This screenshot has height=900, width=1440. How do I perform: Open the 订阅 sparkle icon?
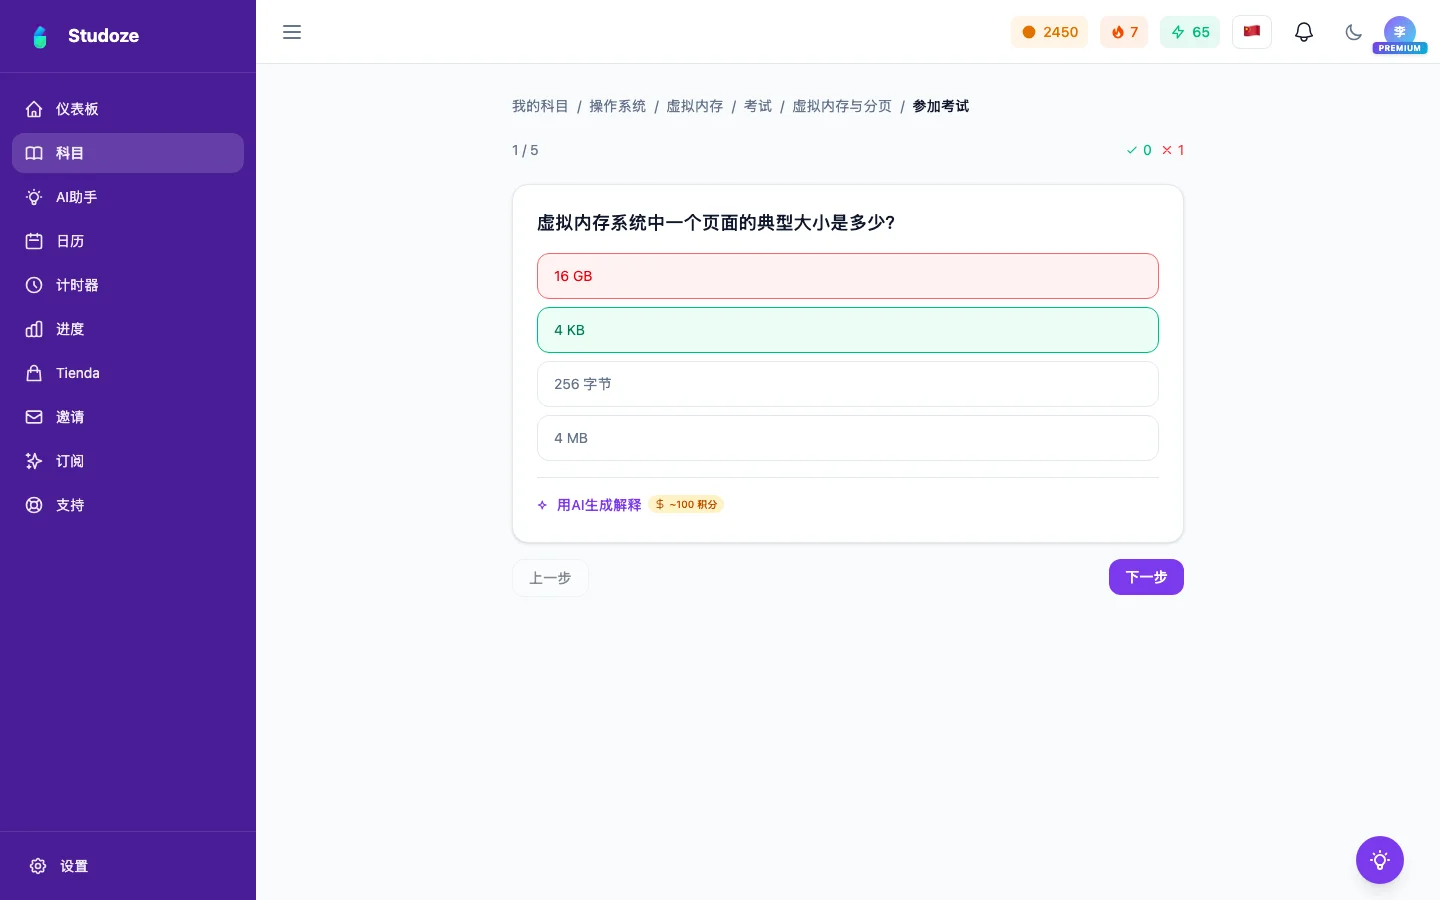[x=34, y=461]
